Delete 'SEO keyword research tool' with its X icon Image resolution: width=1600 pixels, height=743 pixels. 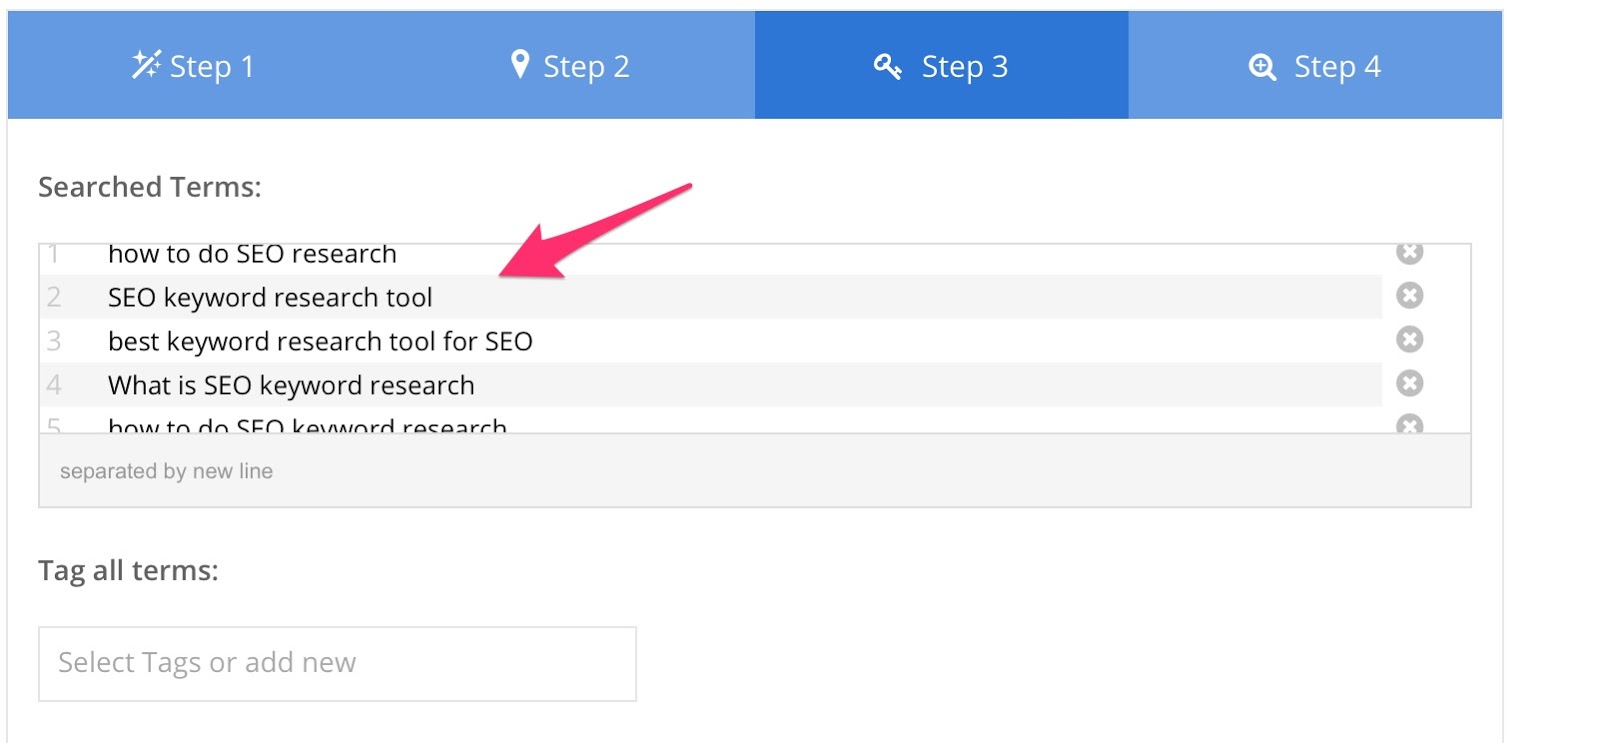(x=1409, y=296)
